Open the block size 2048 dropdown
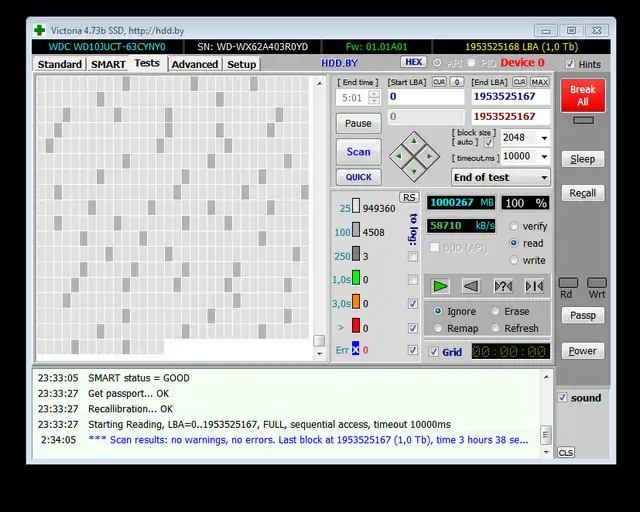 (544, 138)
